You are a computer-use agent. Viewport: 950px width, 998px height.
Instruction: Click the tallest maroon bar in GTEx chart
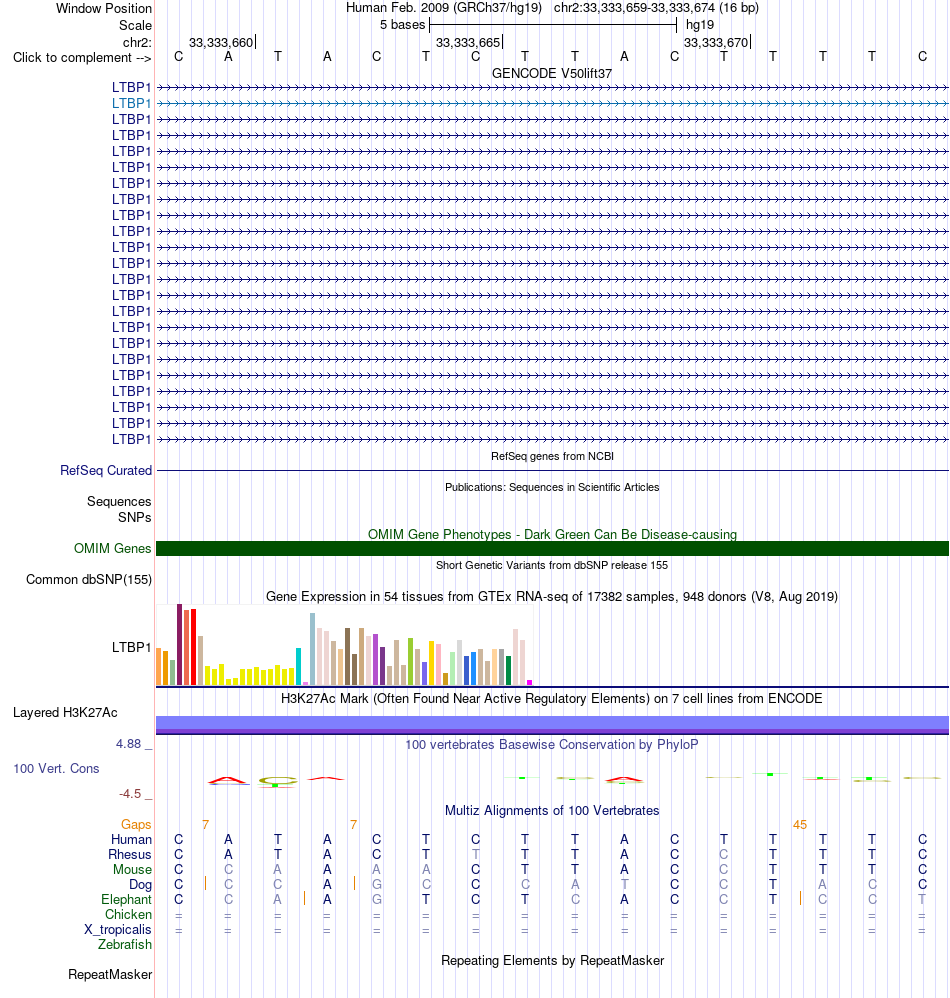[x=179, y=644]
